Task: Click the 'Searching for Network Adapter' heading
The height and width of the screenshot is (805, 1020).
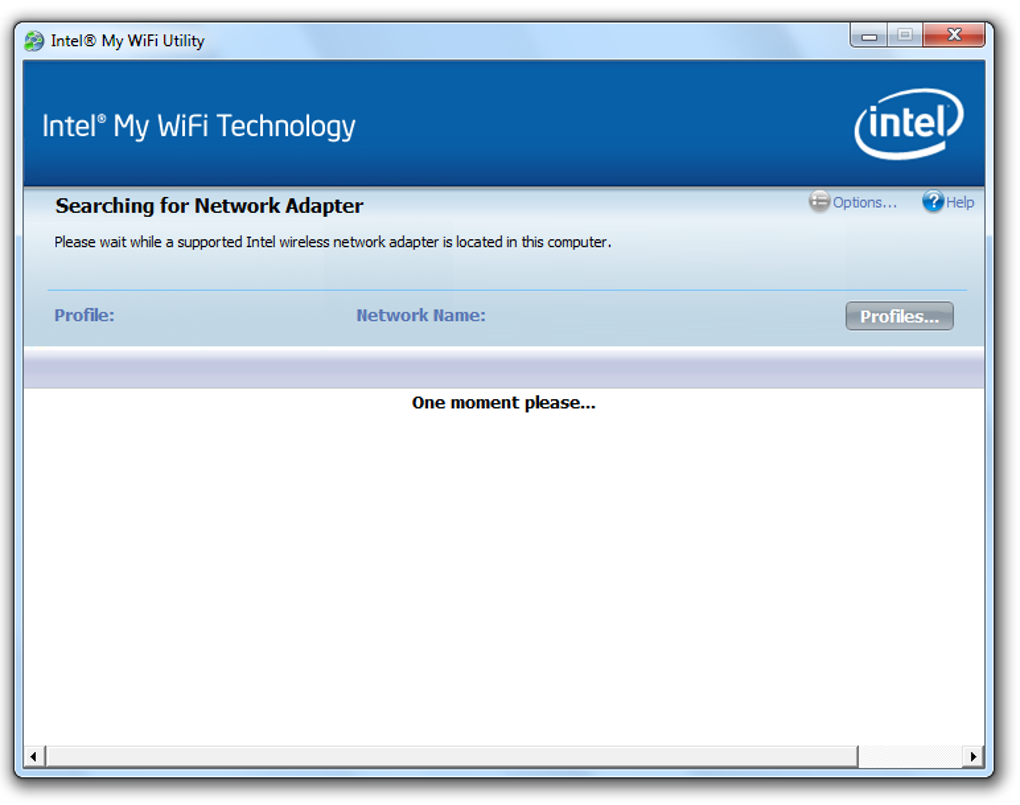Action: [x=209, y=206]
